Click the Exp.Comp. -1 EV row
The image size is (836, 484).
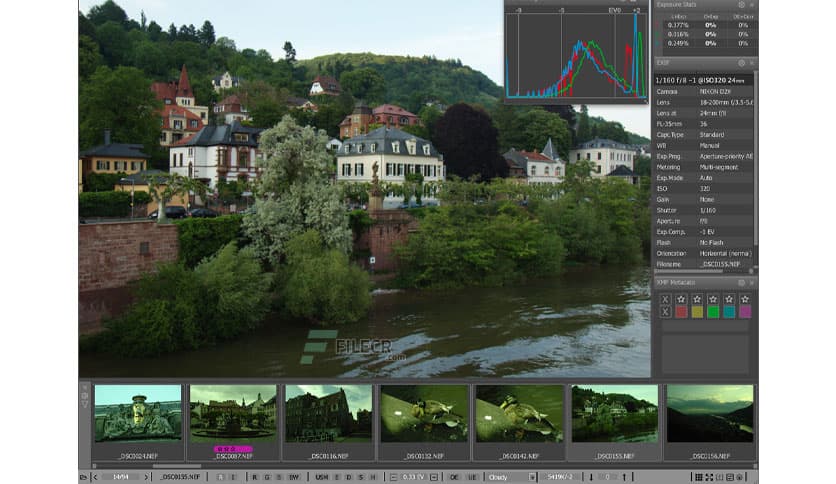(x=703, y=232)
